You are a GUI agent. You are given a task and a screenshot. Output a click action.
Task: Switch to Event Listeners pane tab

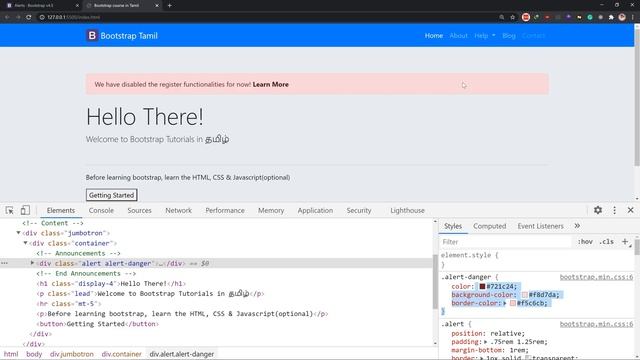(x=540, y=226)
